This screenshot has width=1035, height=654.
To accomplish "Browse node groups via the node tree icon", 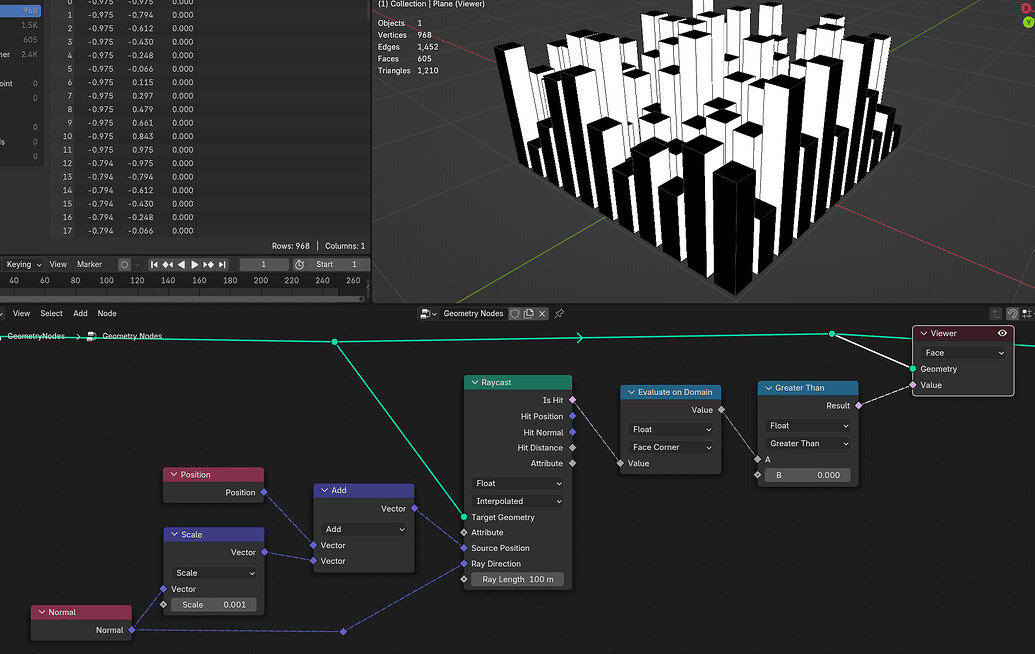I will pyautogui.click(x=428, y=313).
